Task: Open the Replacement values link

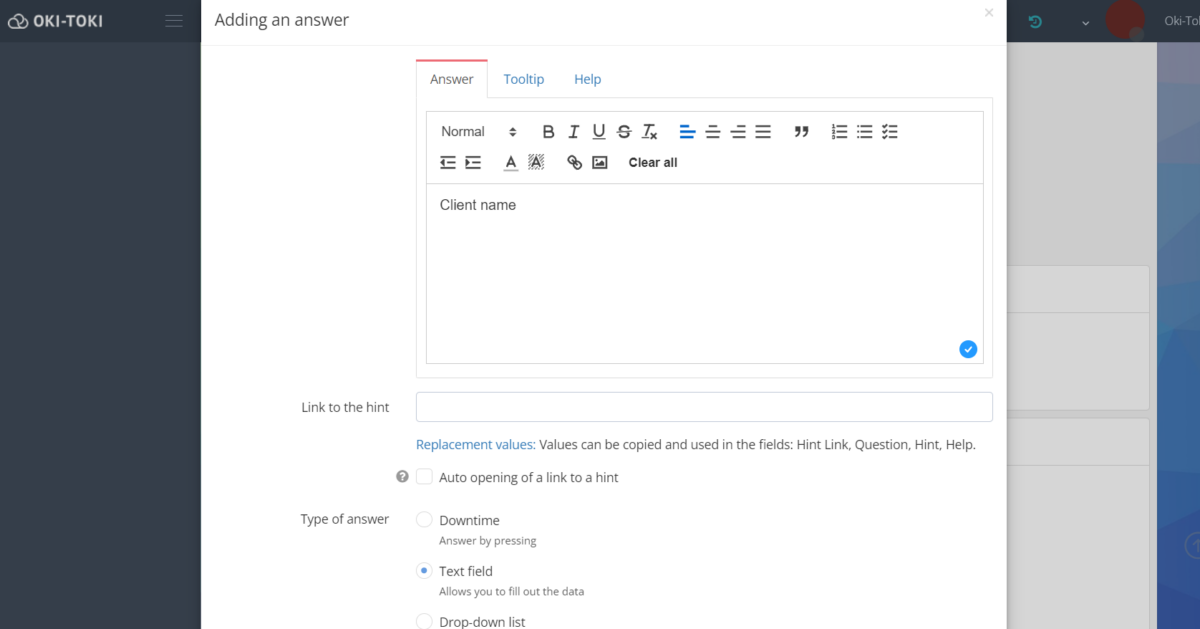Action: pyautogui.click(x=474, y=444)
